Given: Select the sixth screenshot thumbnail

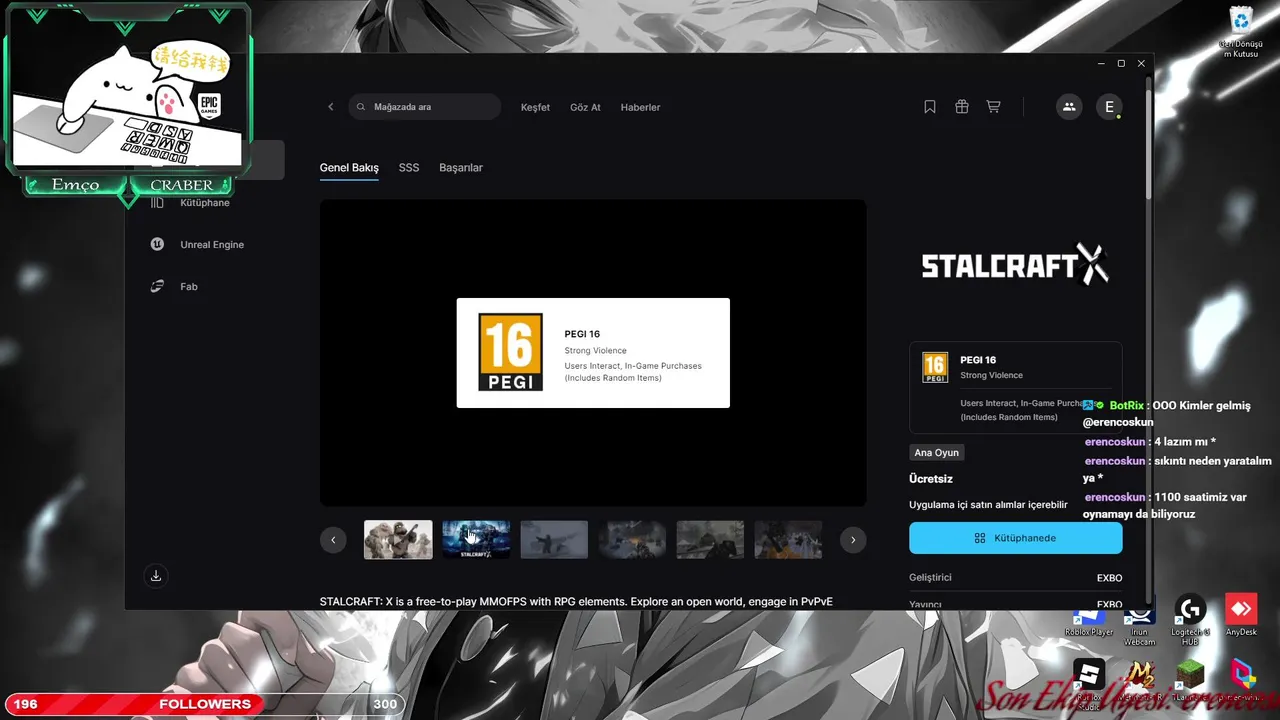Looking at the screenshot, I should coord(788,540).
